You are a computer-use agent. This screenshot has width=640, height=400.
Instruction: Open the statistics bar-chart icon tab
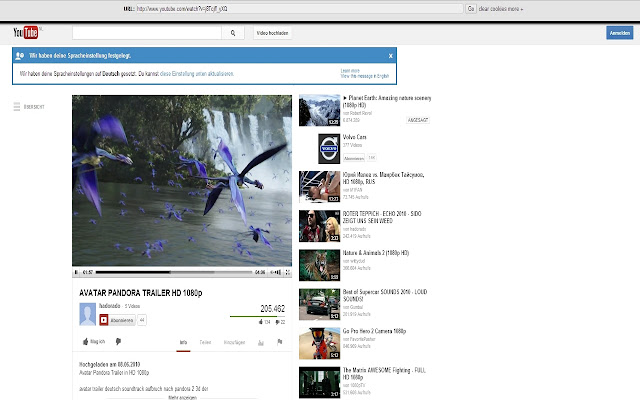(x=261, y=342)
